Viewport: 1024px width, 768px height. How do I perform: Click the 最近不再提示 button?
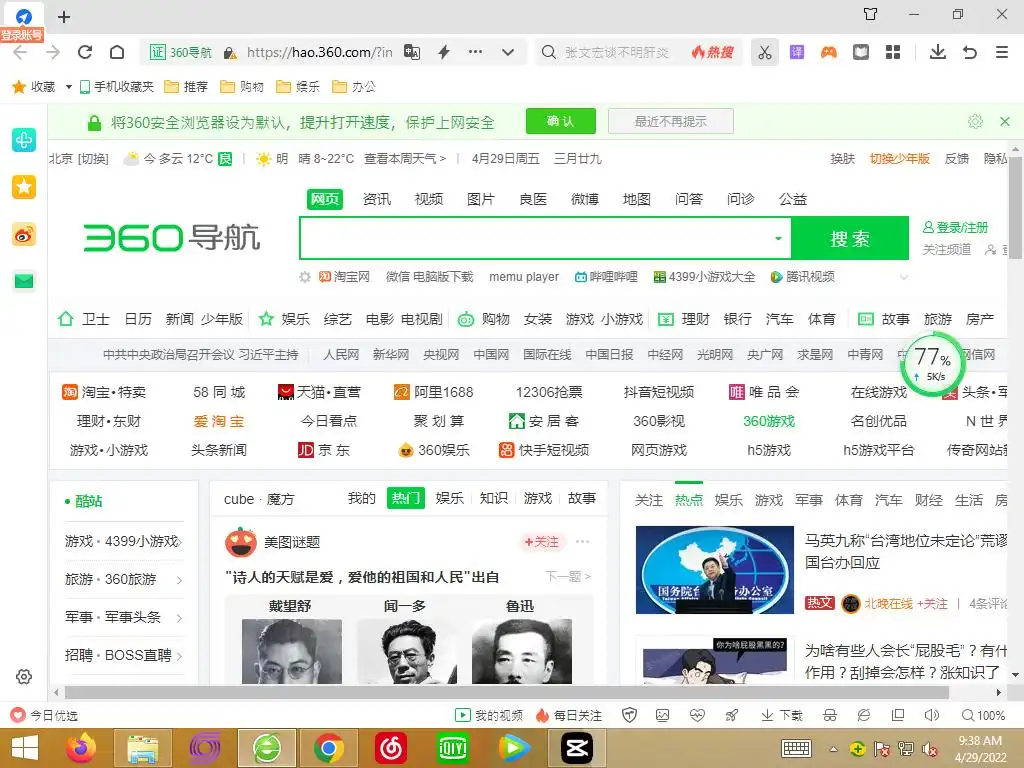pos(671,121)
